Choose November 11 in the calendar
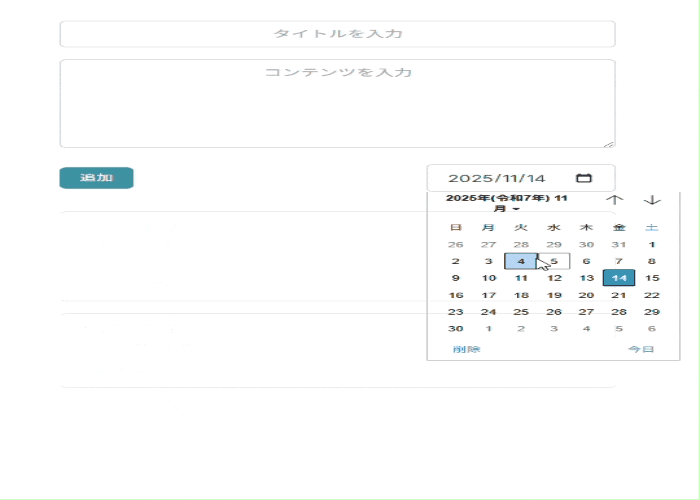 pyautogui.click(x=521, y=278)
